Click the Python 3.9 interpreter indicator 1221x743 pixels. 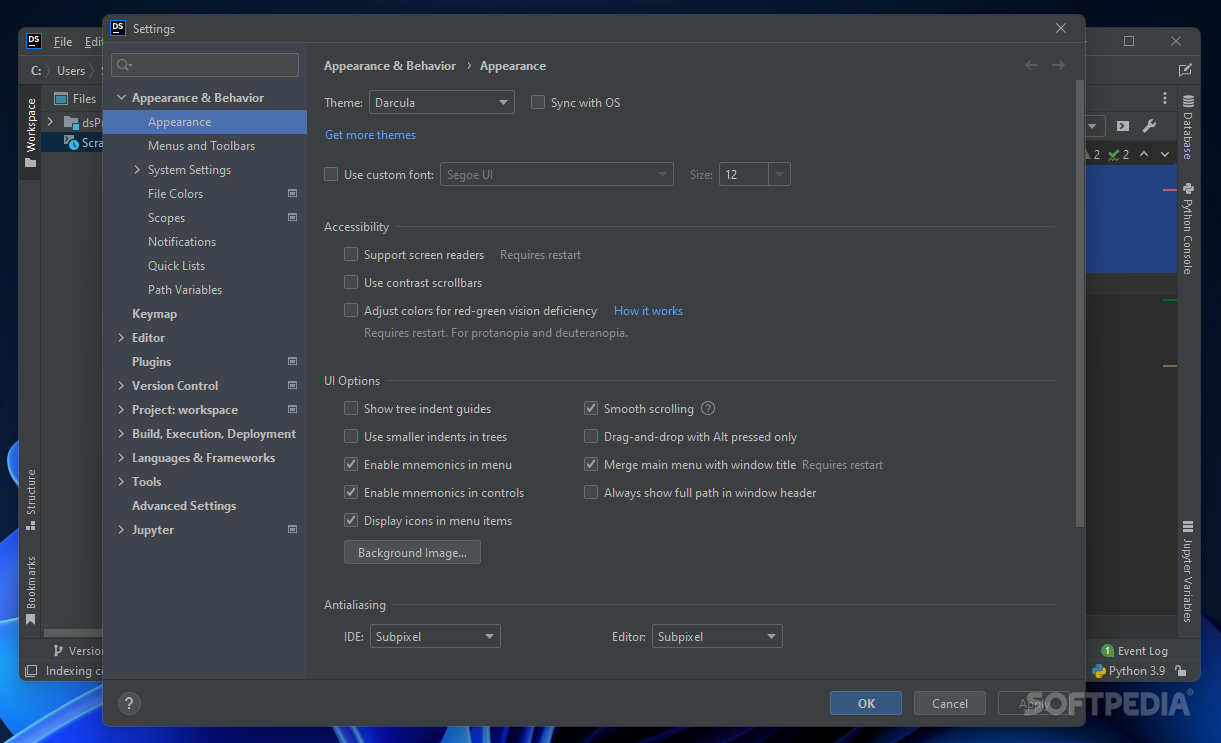click(x=1128, y=671)
